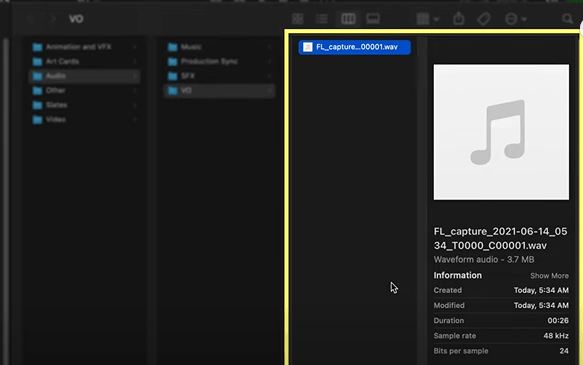Click the audio file preview thumbnail

pos(501,132)
